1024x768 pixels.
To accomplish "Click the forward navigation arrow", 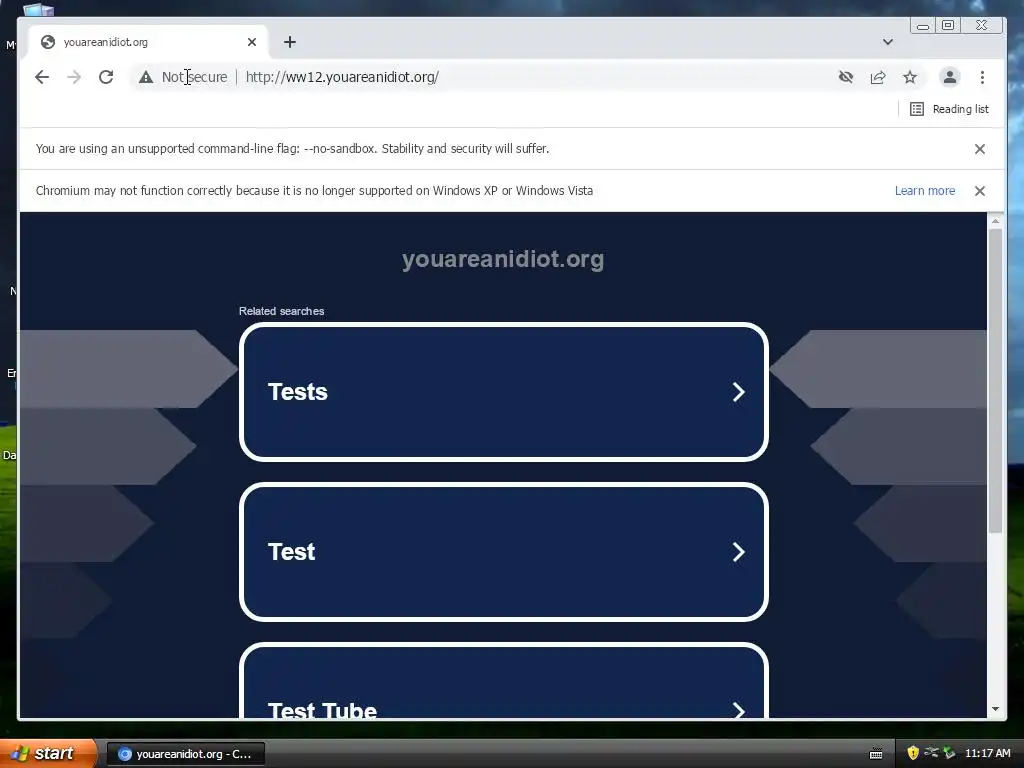I will pyautogui.click(x=74, y=77).
